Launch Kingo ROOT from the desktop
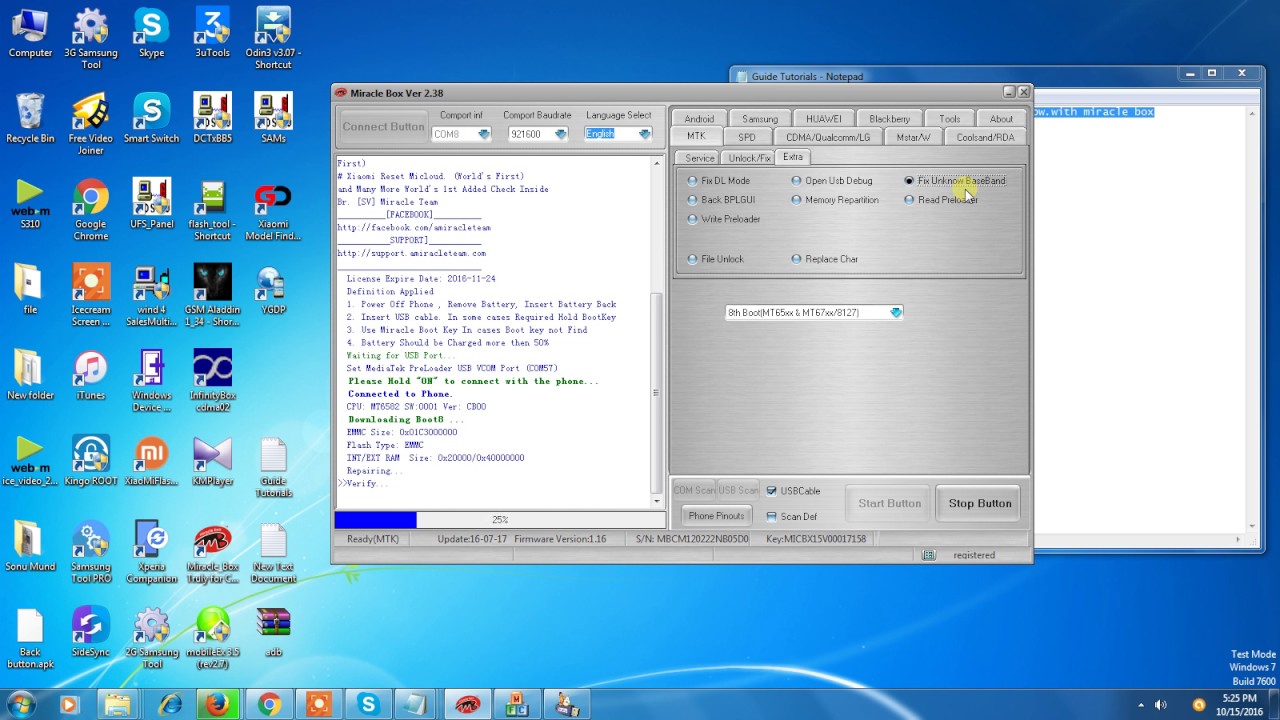 coord(91,460)
